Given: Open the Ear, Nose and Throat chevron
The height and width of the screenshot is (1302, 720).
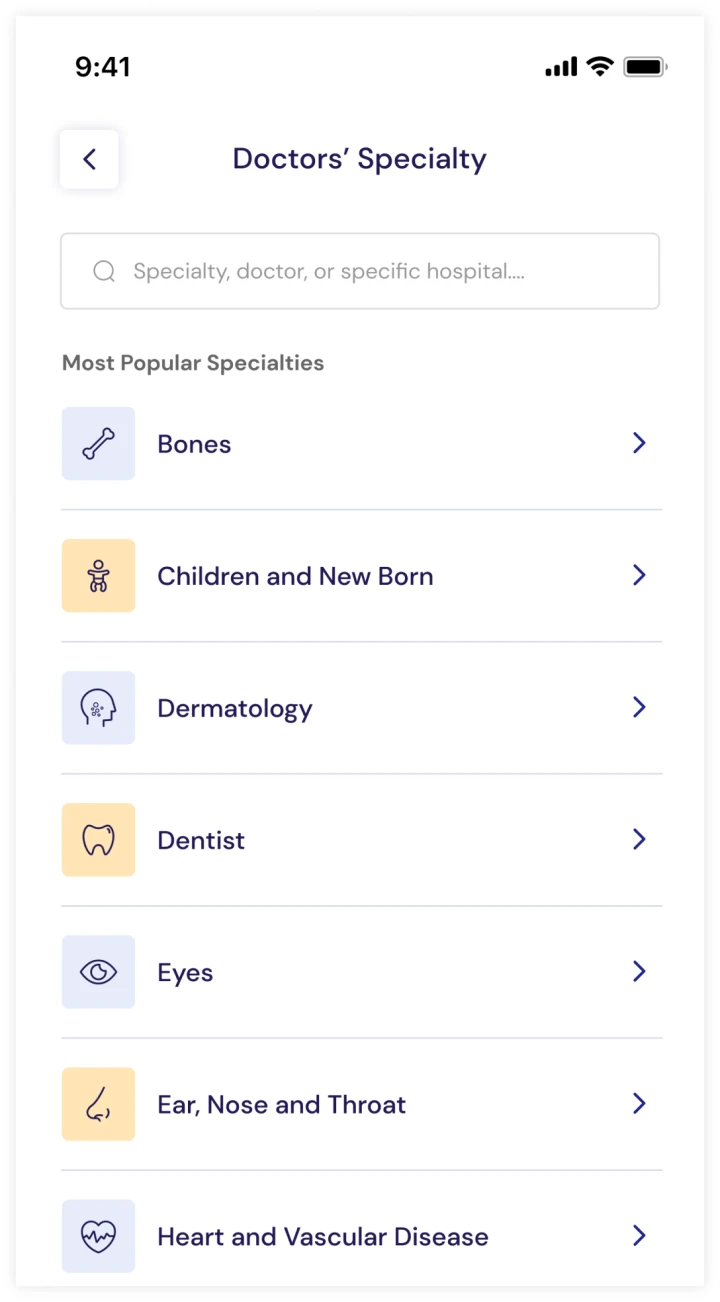Looking at the screenshot, I should [x=640, y=1103].
